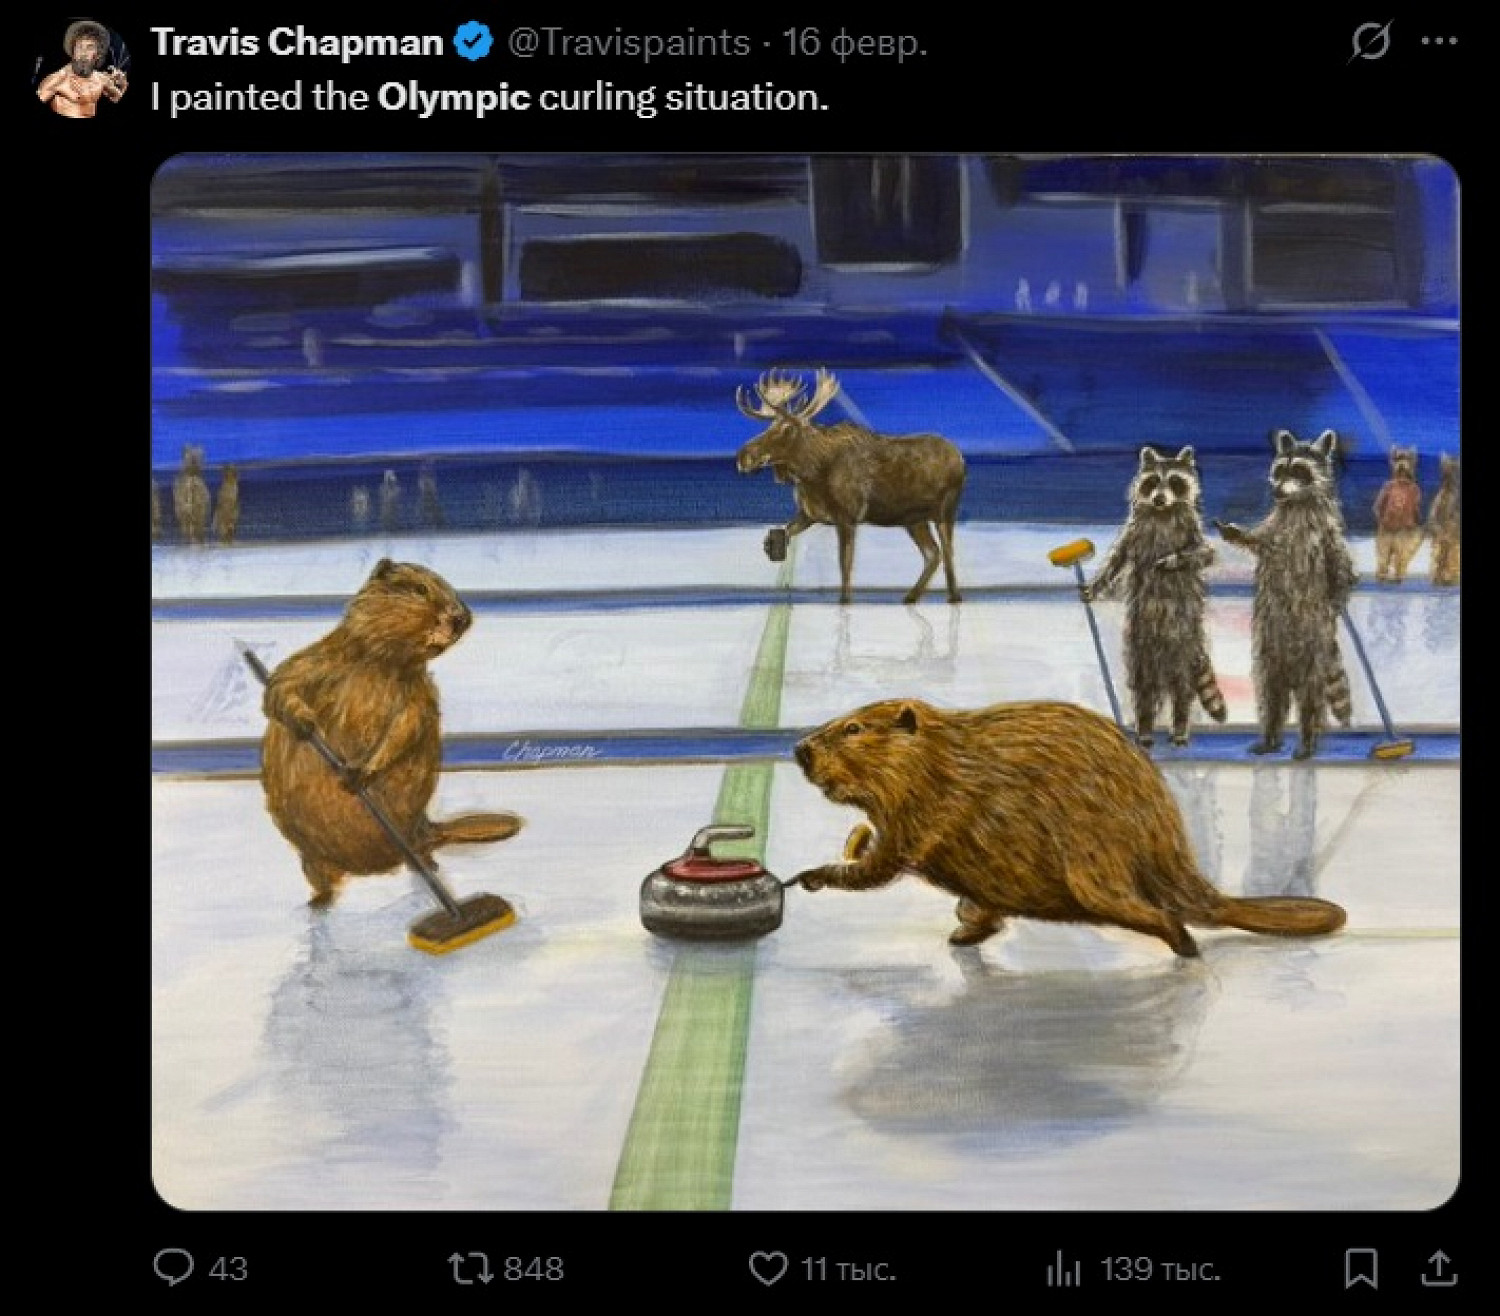Open the repost arrows menu
Image resolution: width=1500 pixels, height=1316 pixels.
tap(470, 1269)
